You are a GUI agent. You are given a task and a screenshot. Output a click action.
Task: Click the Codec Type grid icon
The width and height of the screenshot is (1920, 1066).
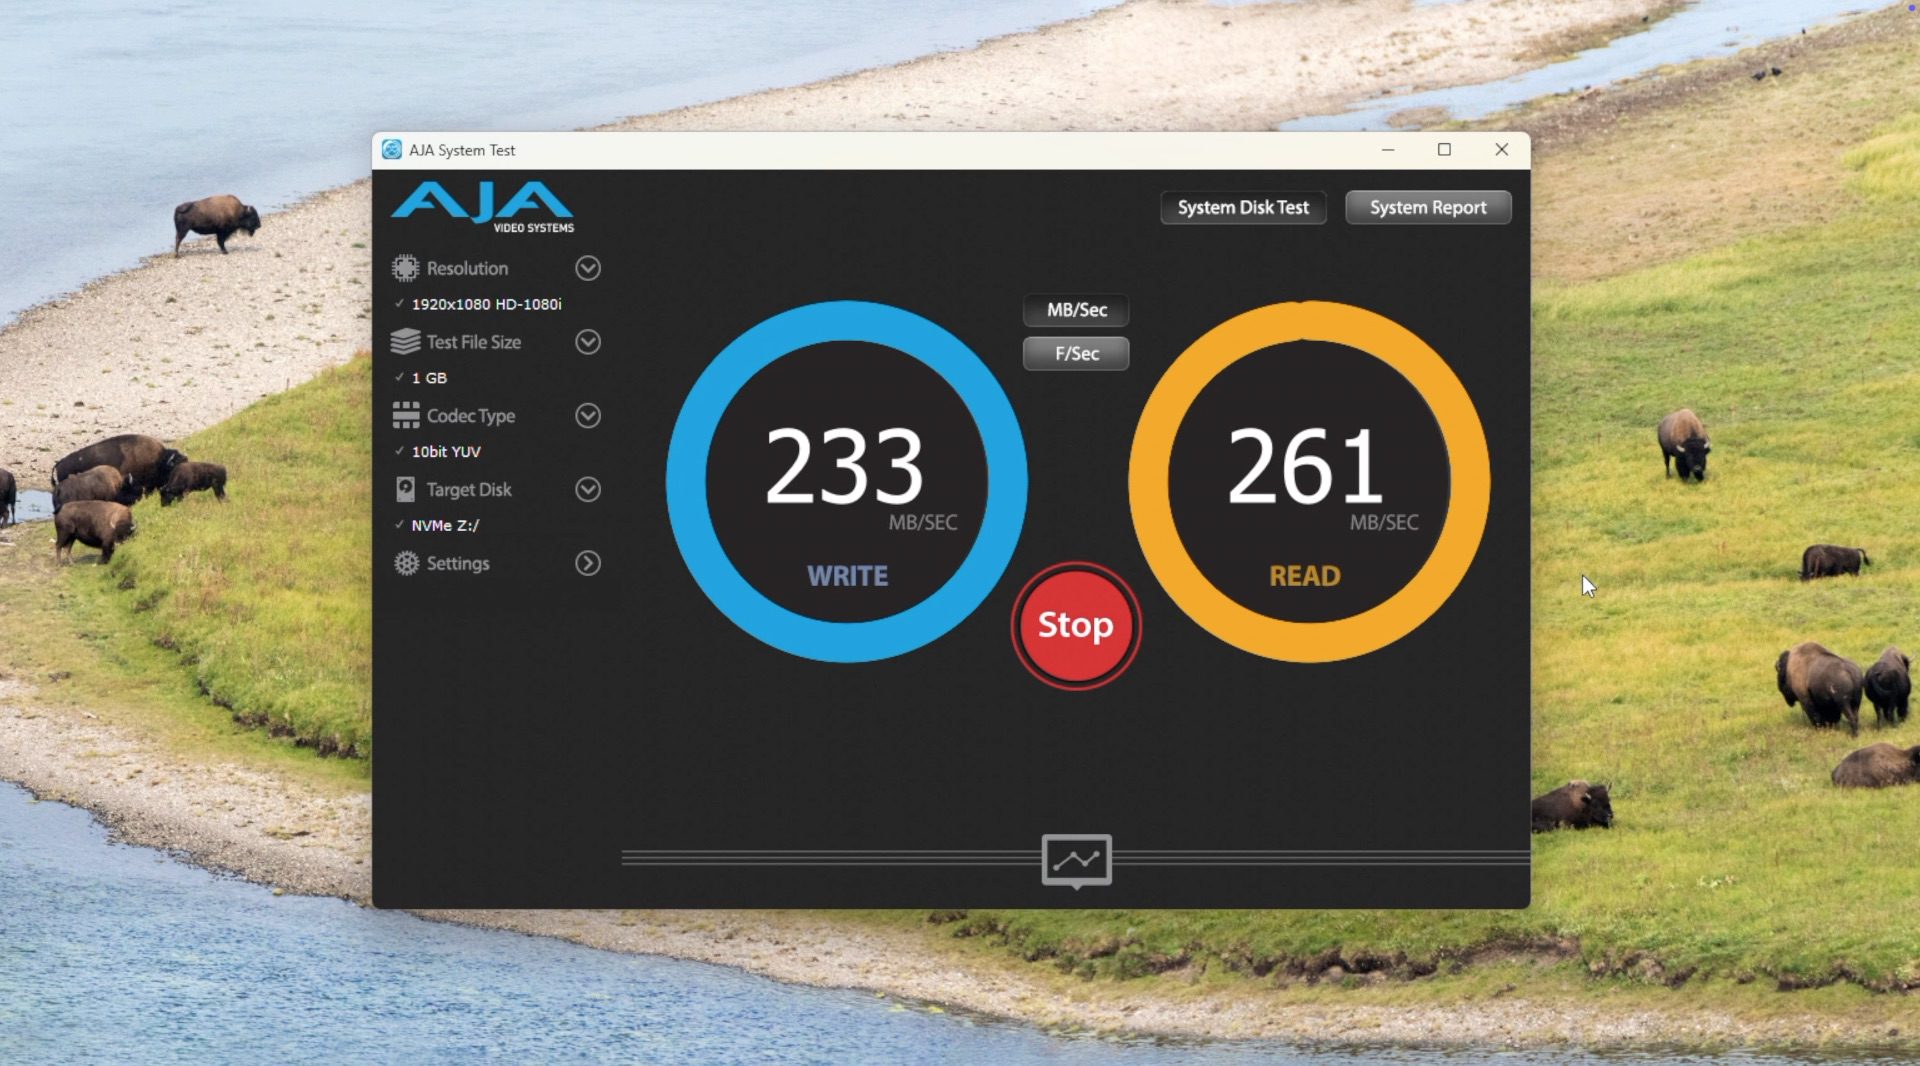(405, 415)
